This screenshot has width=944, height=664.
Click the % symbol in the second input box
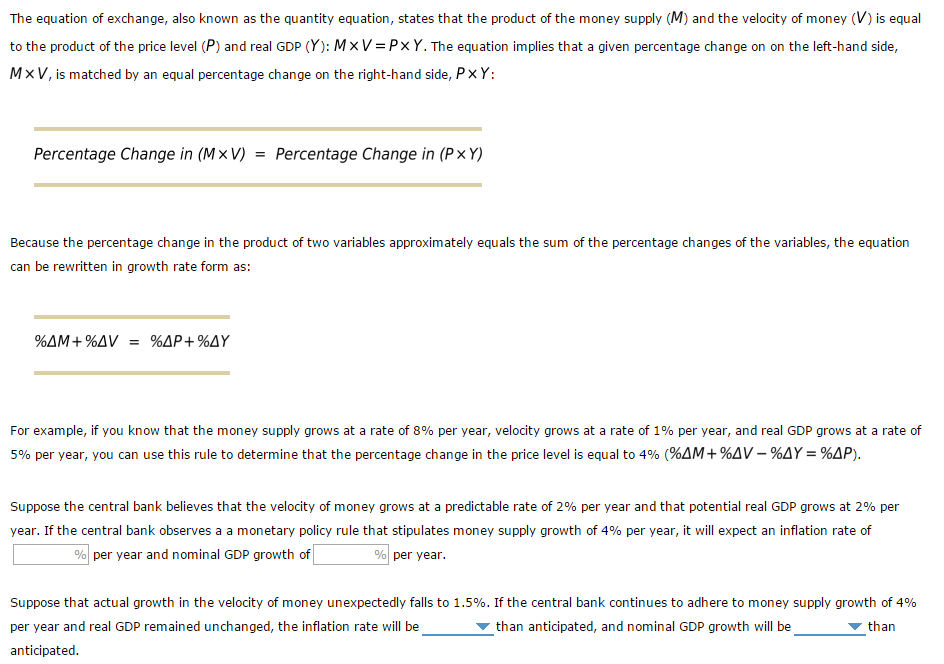[x=378, y=553]
